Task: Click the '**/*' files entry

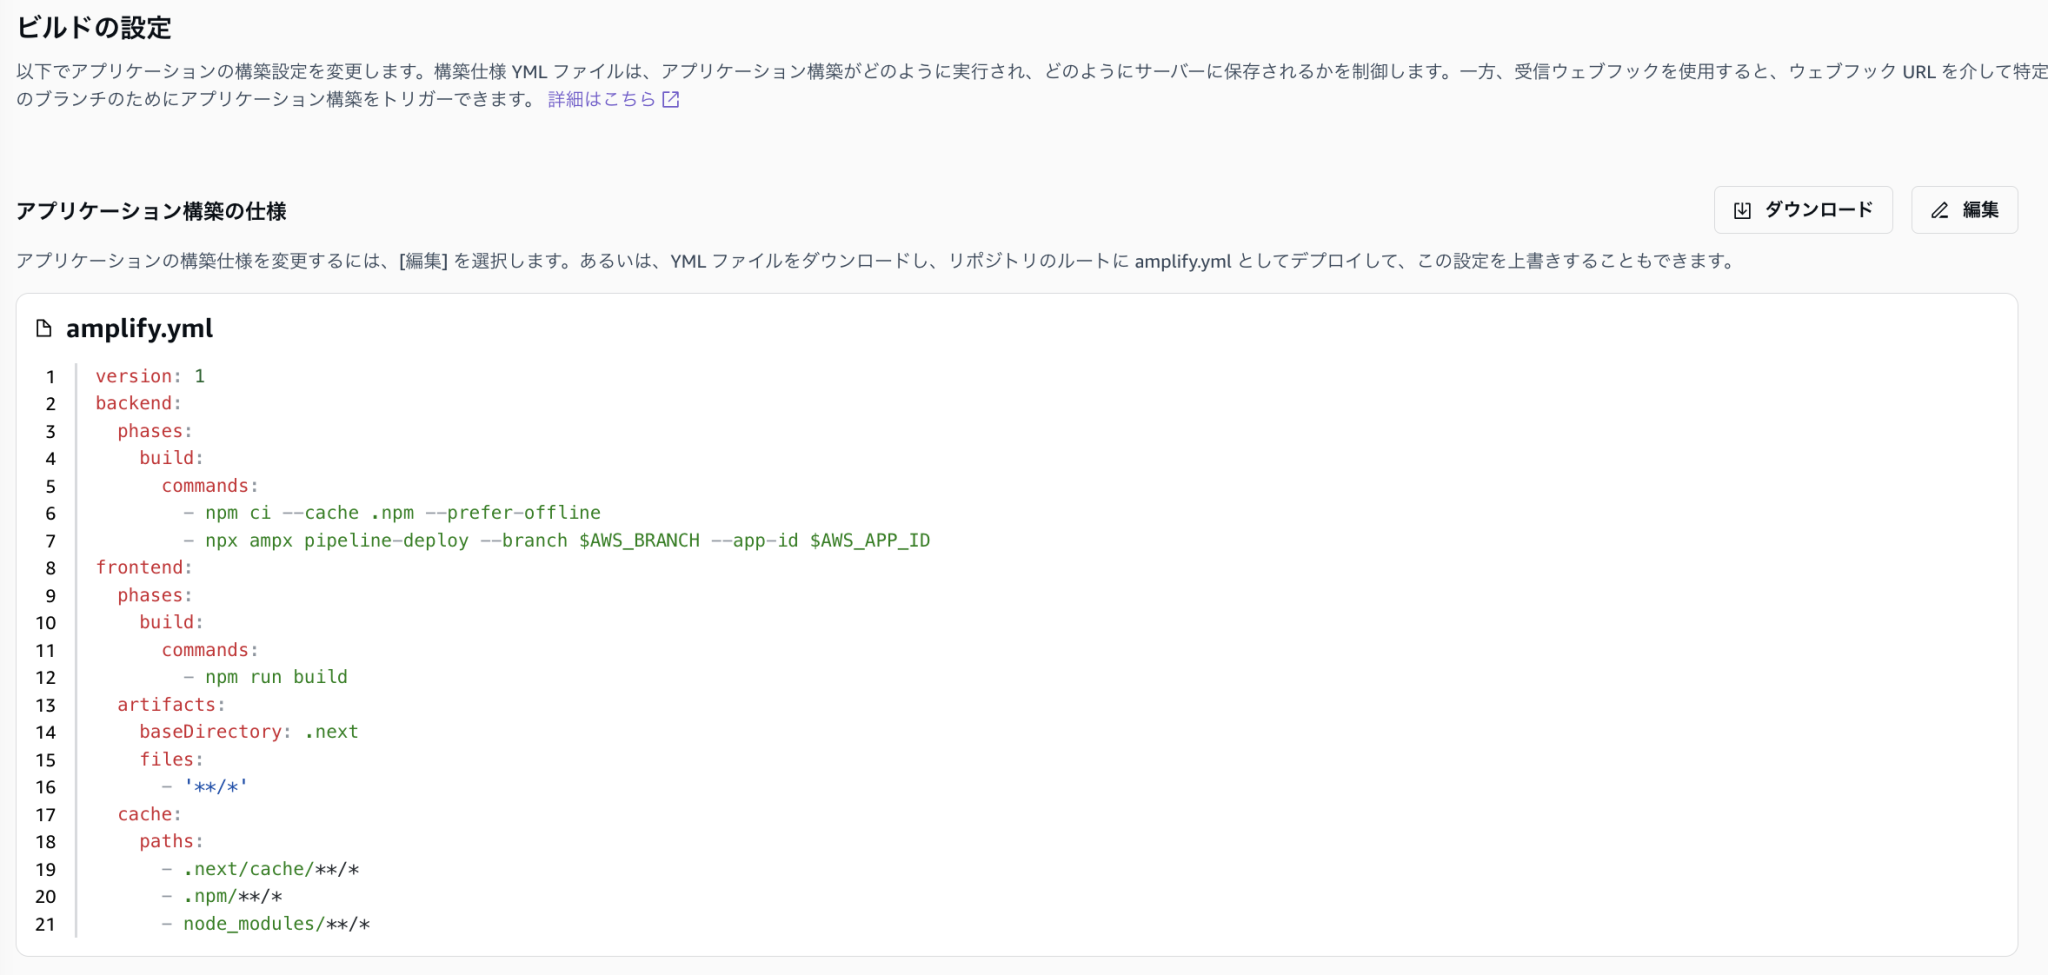Action: tap(216, 786)
